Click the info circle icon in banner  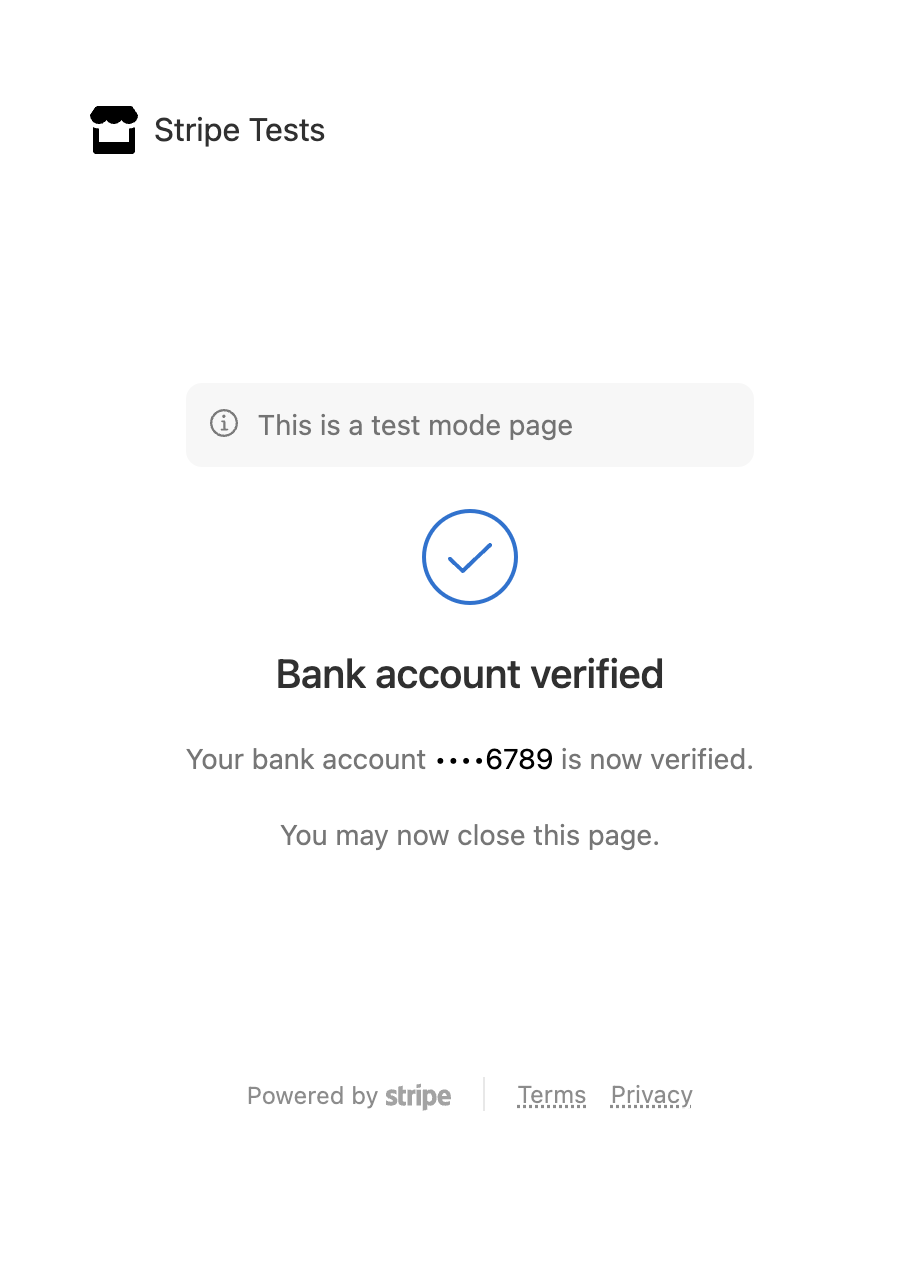pos(224,423)
